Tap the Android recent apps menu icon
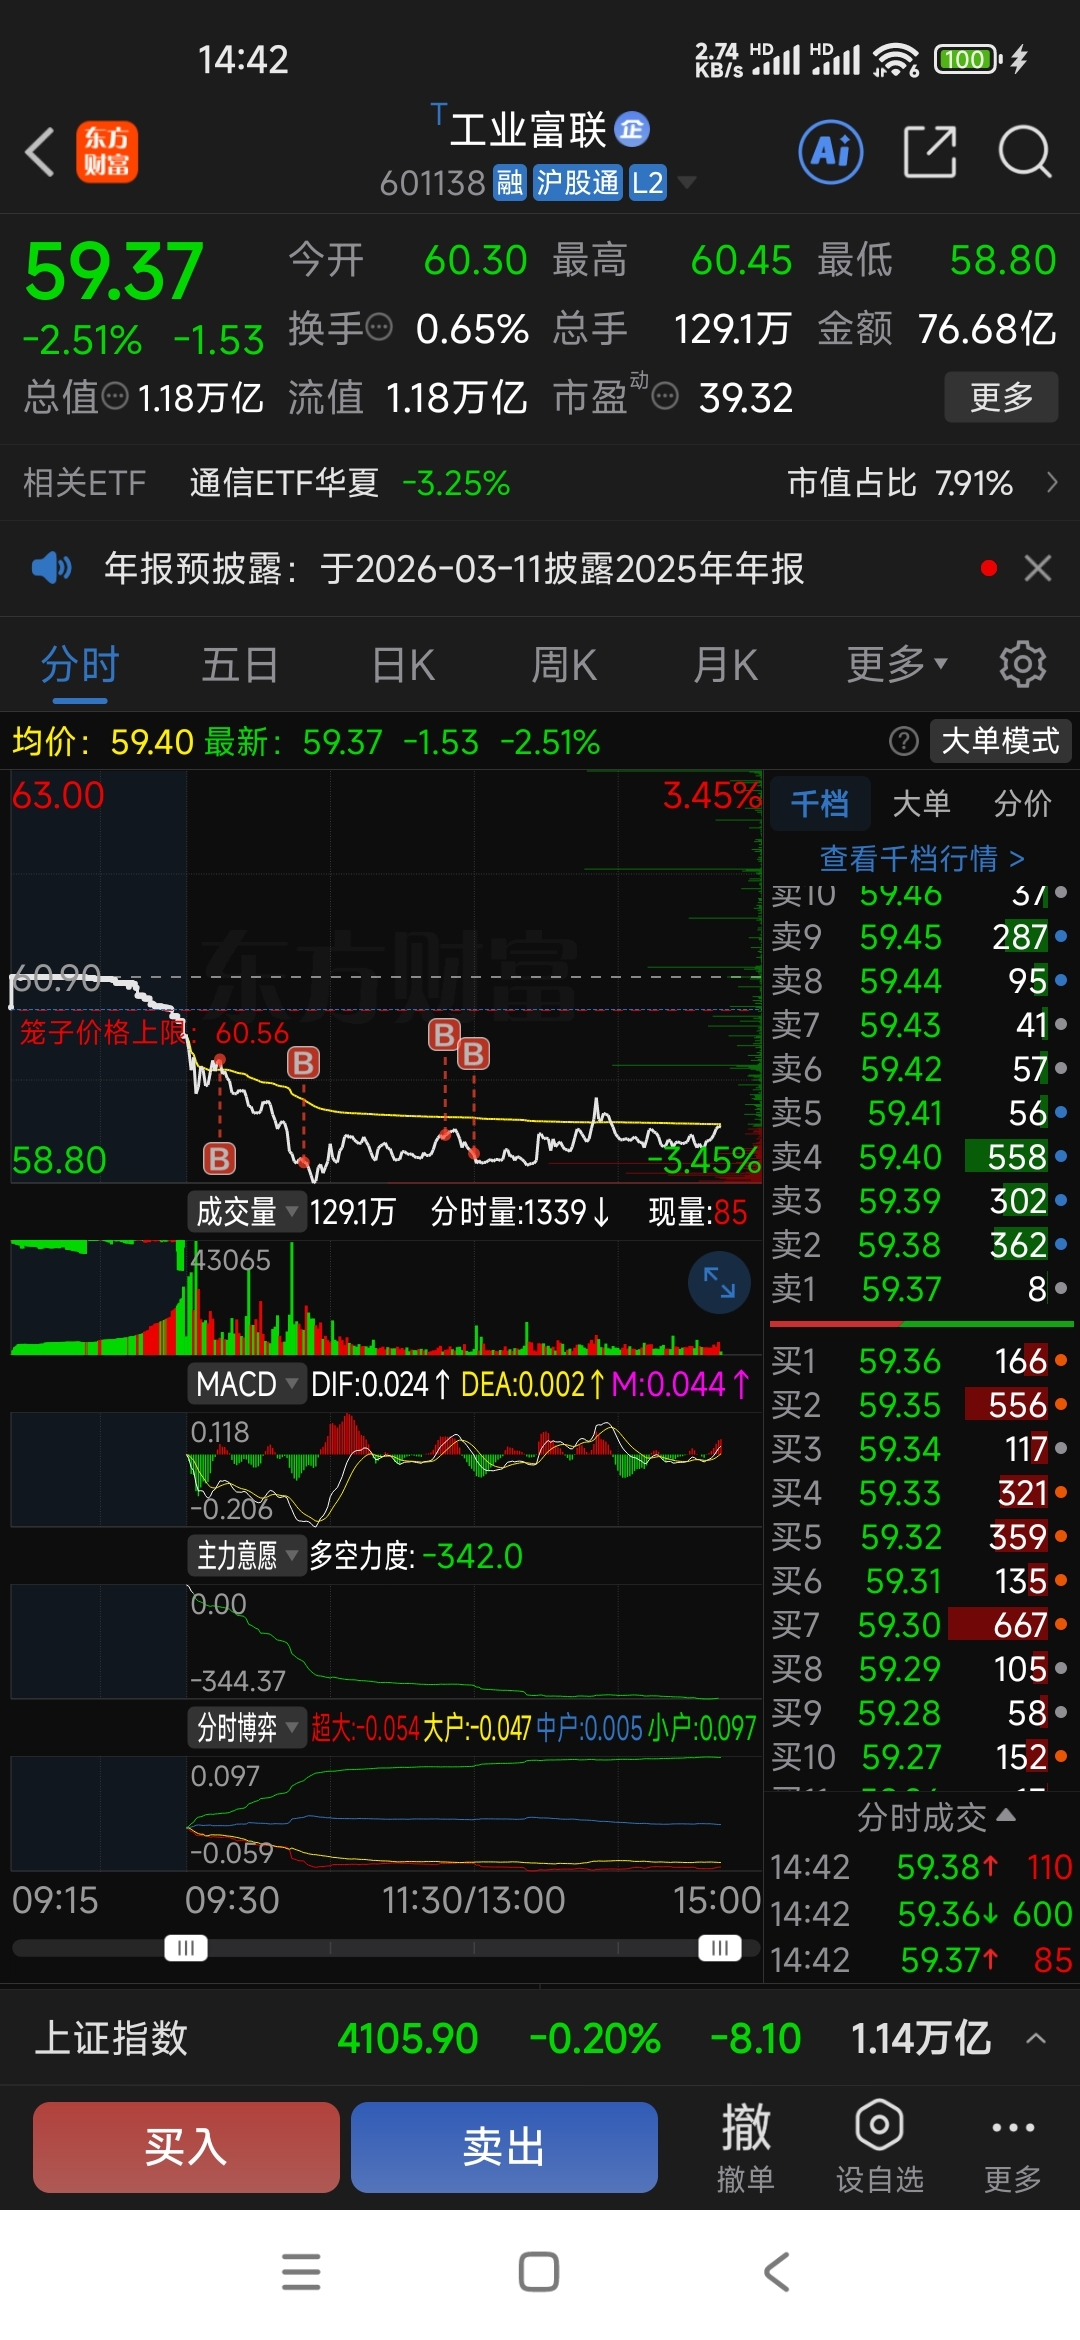Screen dimensions: 1080x2340 (301, 2272)
